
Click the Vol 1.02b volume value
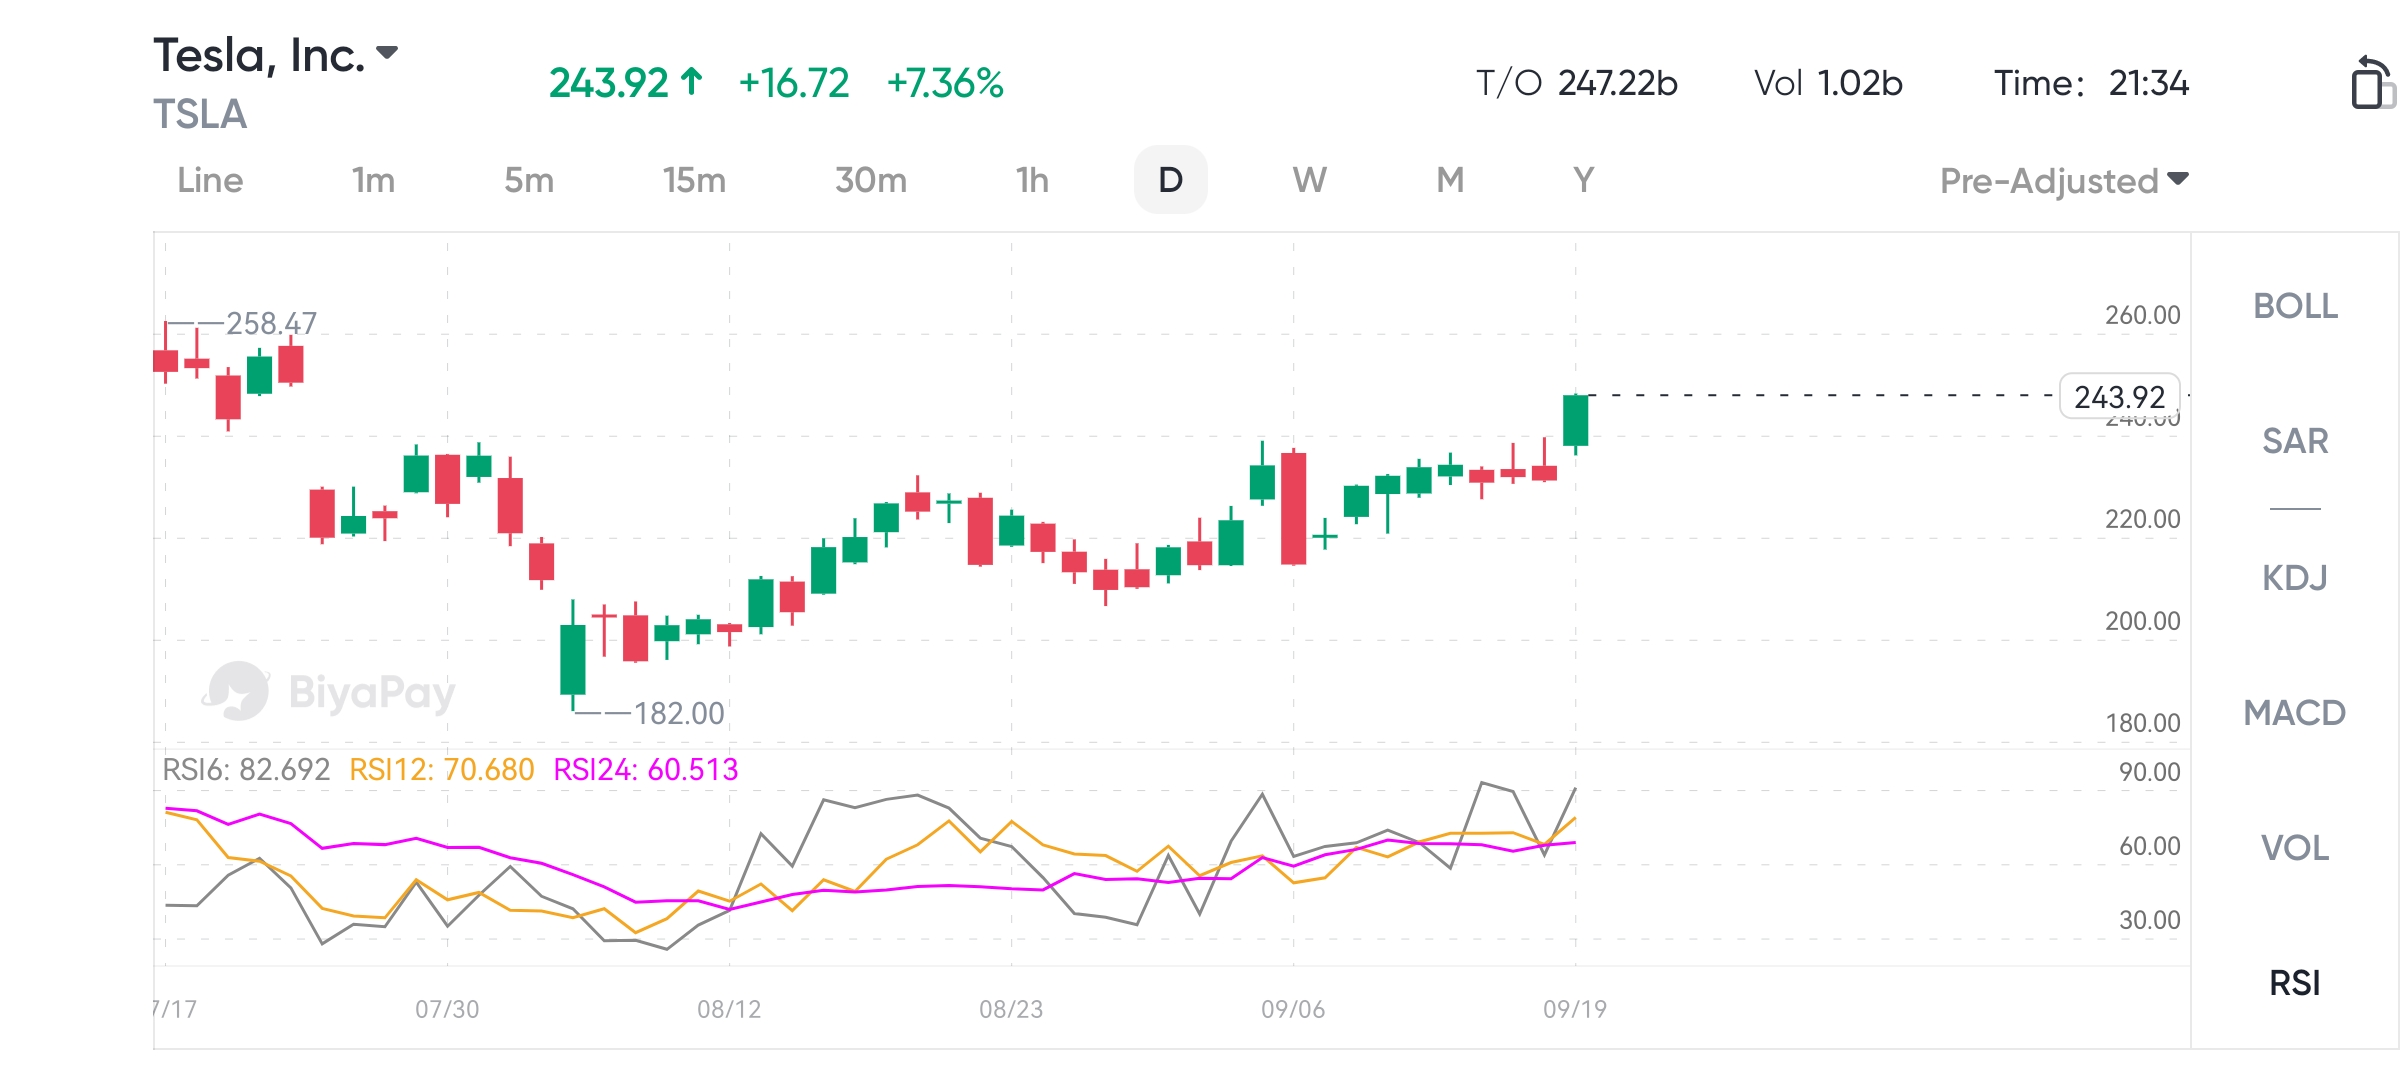coord(1828,83)
